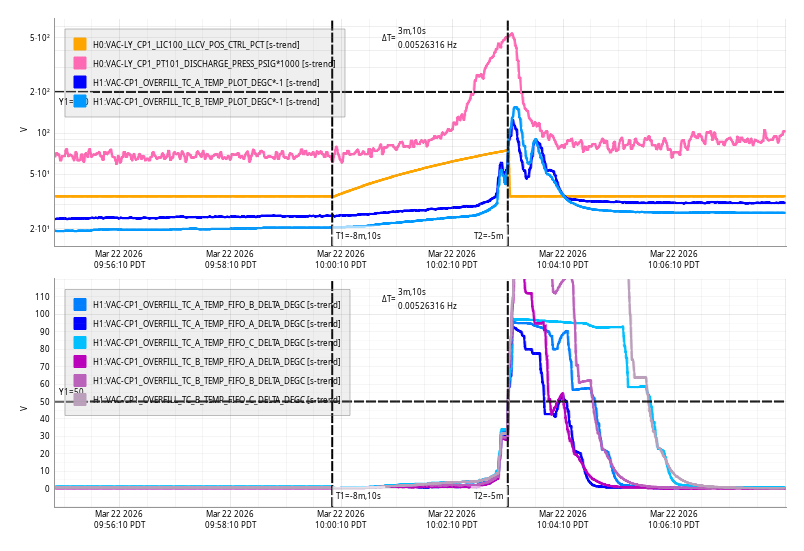Viewport: 804px width, 551px height.
Task: Click the 5·10² top y-axis tick label
Action: pos(39,38)
